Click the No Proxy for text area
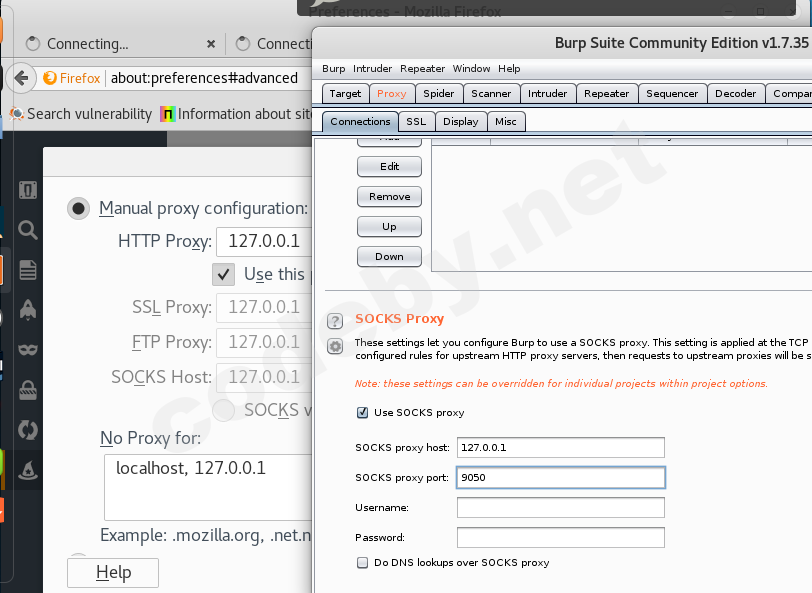The width and height of the screenshot is (812, 593). 208,487
